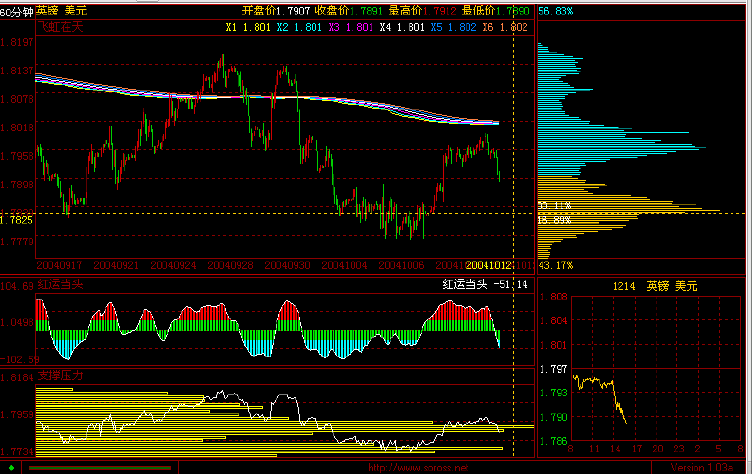Select the X5 1.802 blue legend
This screenshot has height=474, width=752.
(453, 27)
